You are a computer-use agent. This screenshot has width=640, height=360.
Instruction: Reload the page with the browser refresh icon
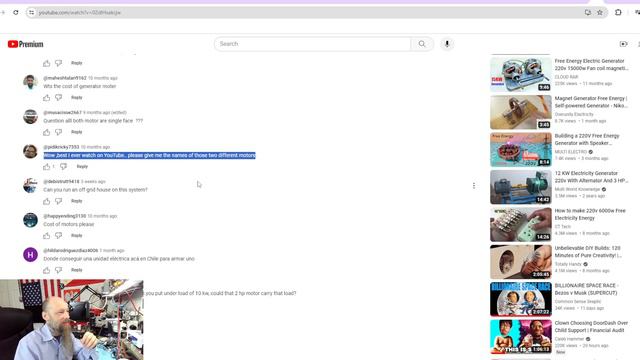pos(16,13)
